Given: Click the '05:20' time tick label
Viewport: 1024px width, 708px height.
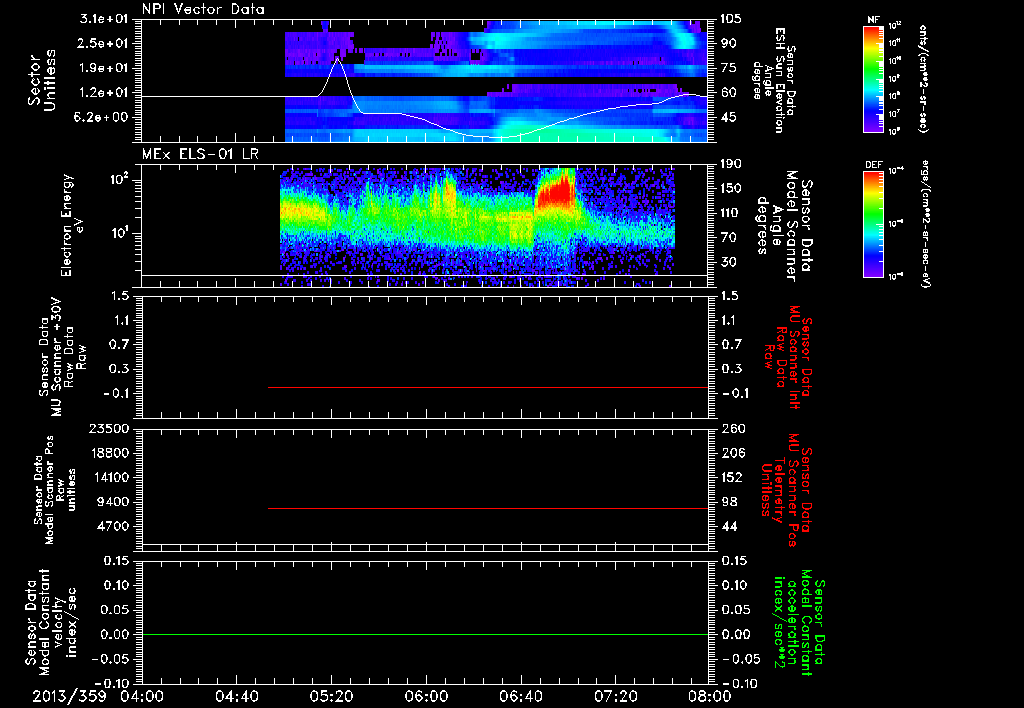Looking at the screenshot, I should (331, 696).
